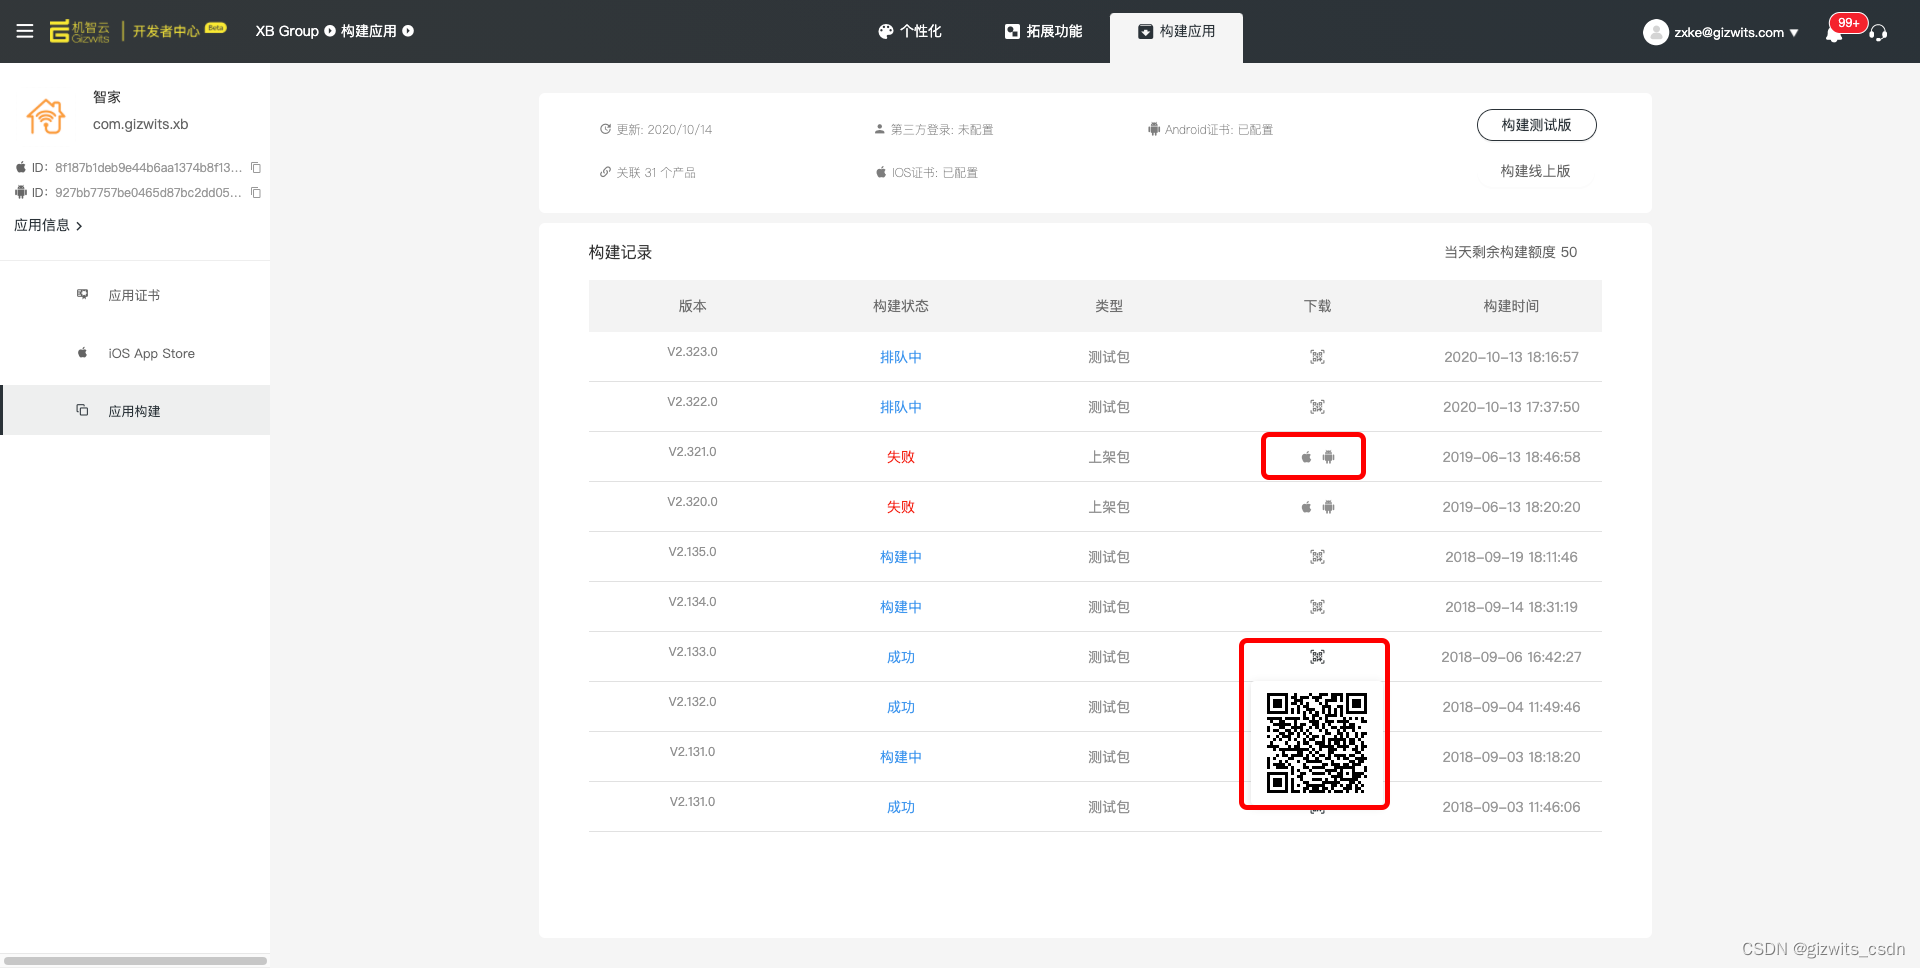Click the QR code icon for V2.322.0
1920x968 pixels.
click(1317, 407)
